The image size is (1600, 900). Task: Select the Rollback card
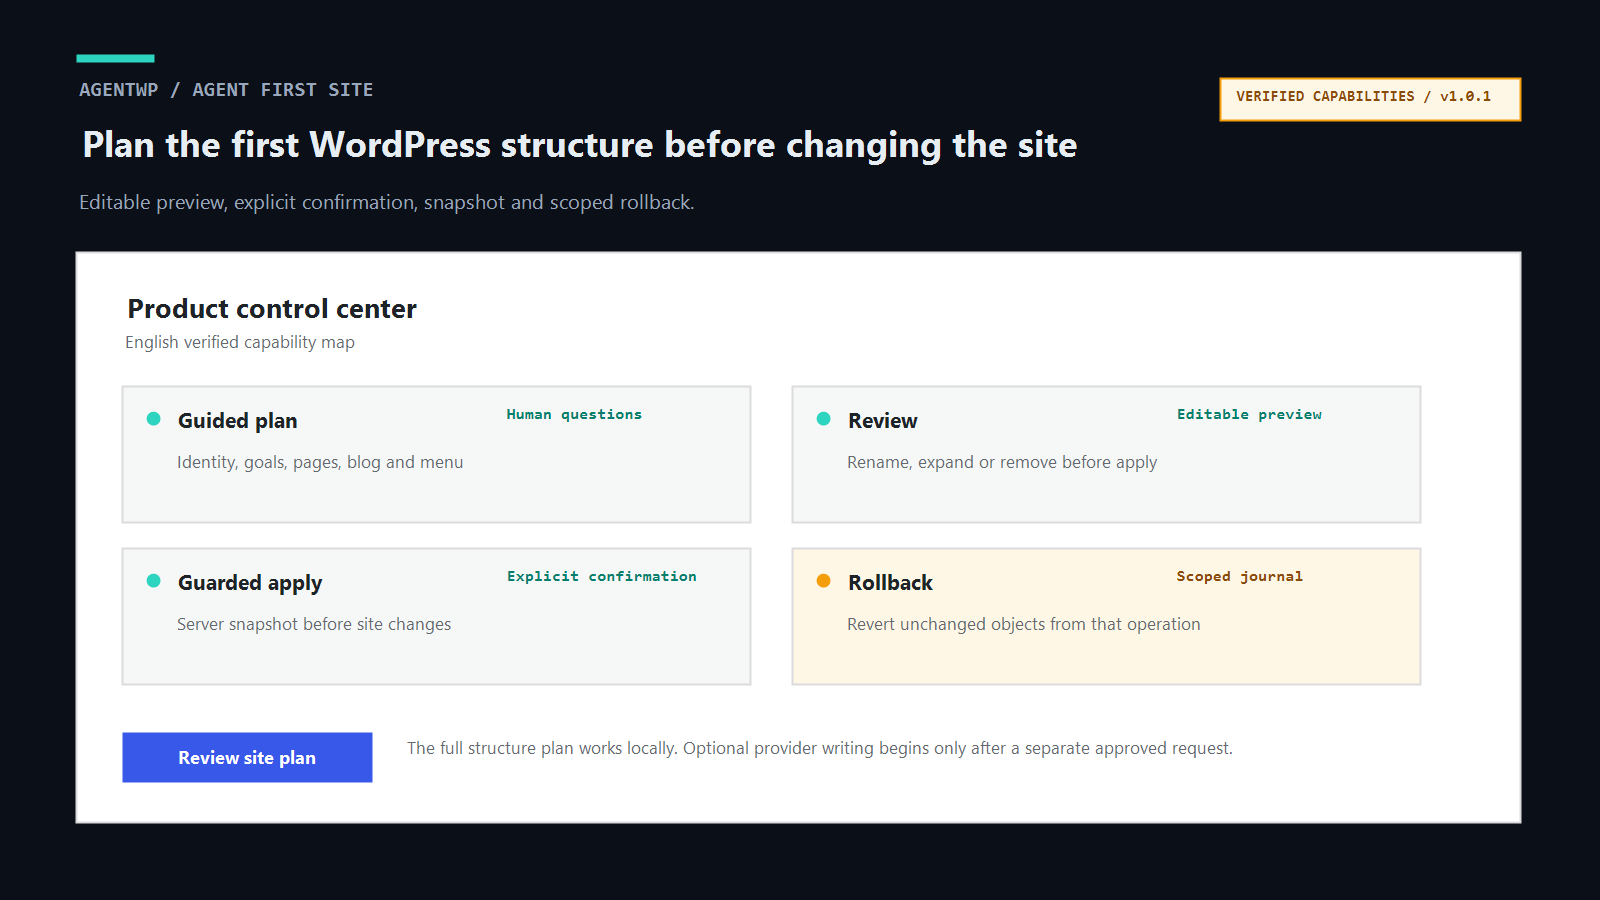[1106, 616]
